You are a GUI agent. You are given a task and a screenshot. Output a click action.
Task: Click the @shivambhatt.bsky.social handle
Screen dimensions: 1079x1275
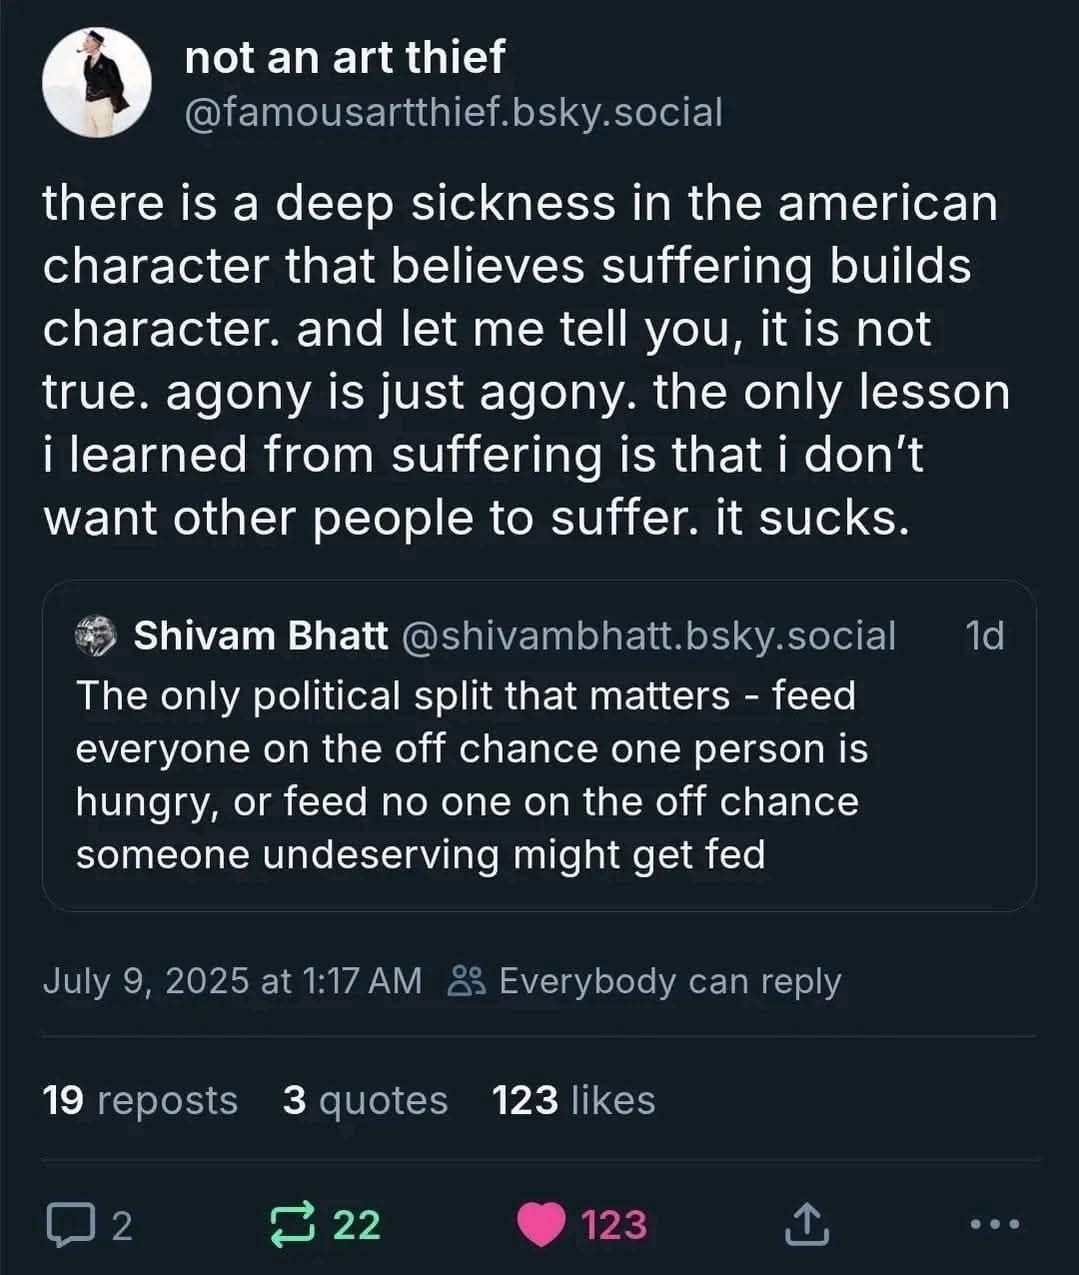point(648,636)
